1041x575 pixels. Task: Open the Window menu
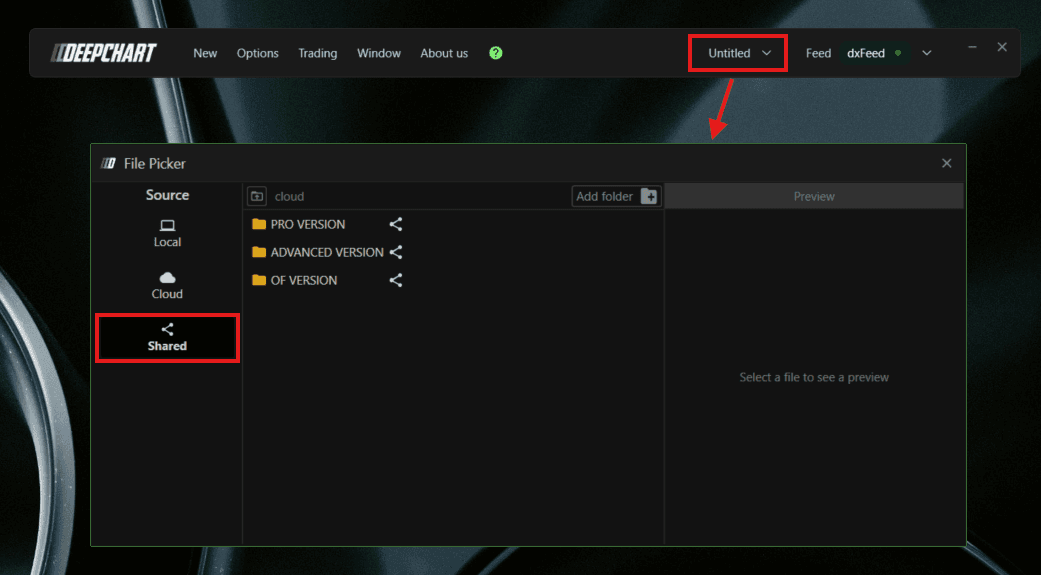(x=379, y=53)
